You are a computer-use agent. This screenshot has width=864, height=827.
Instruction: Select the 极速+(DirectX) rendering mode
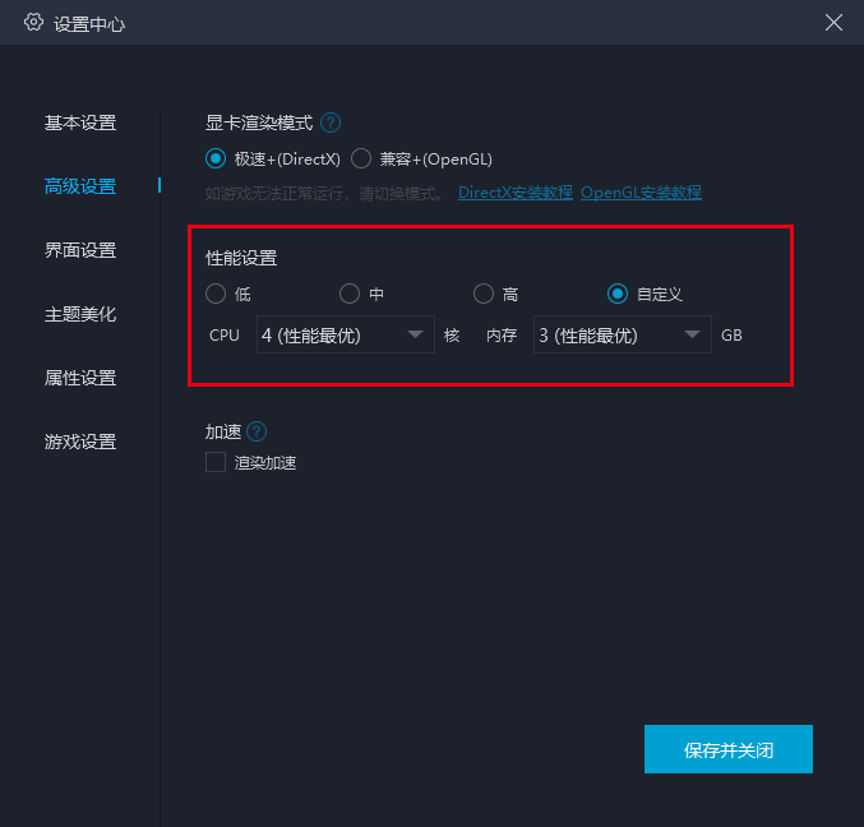point(215,158)
